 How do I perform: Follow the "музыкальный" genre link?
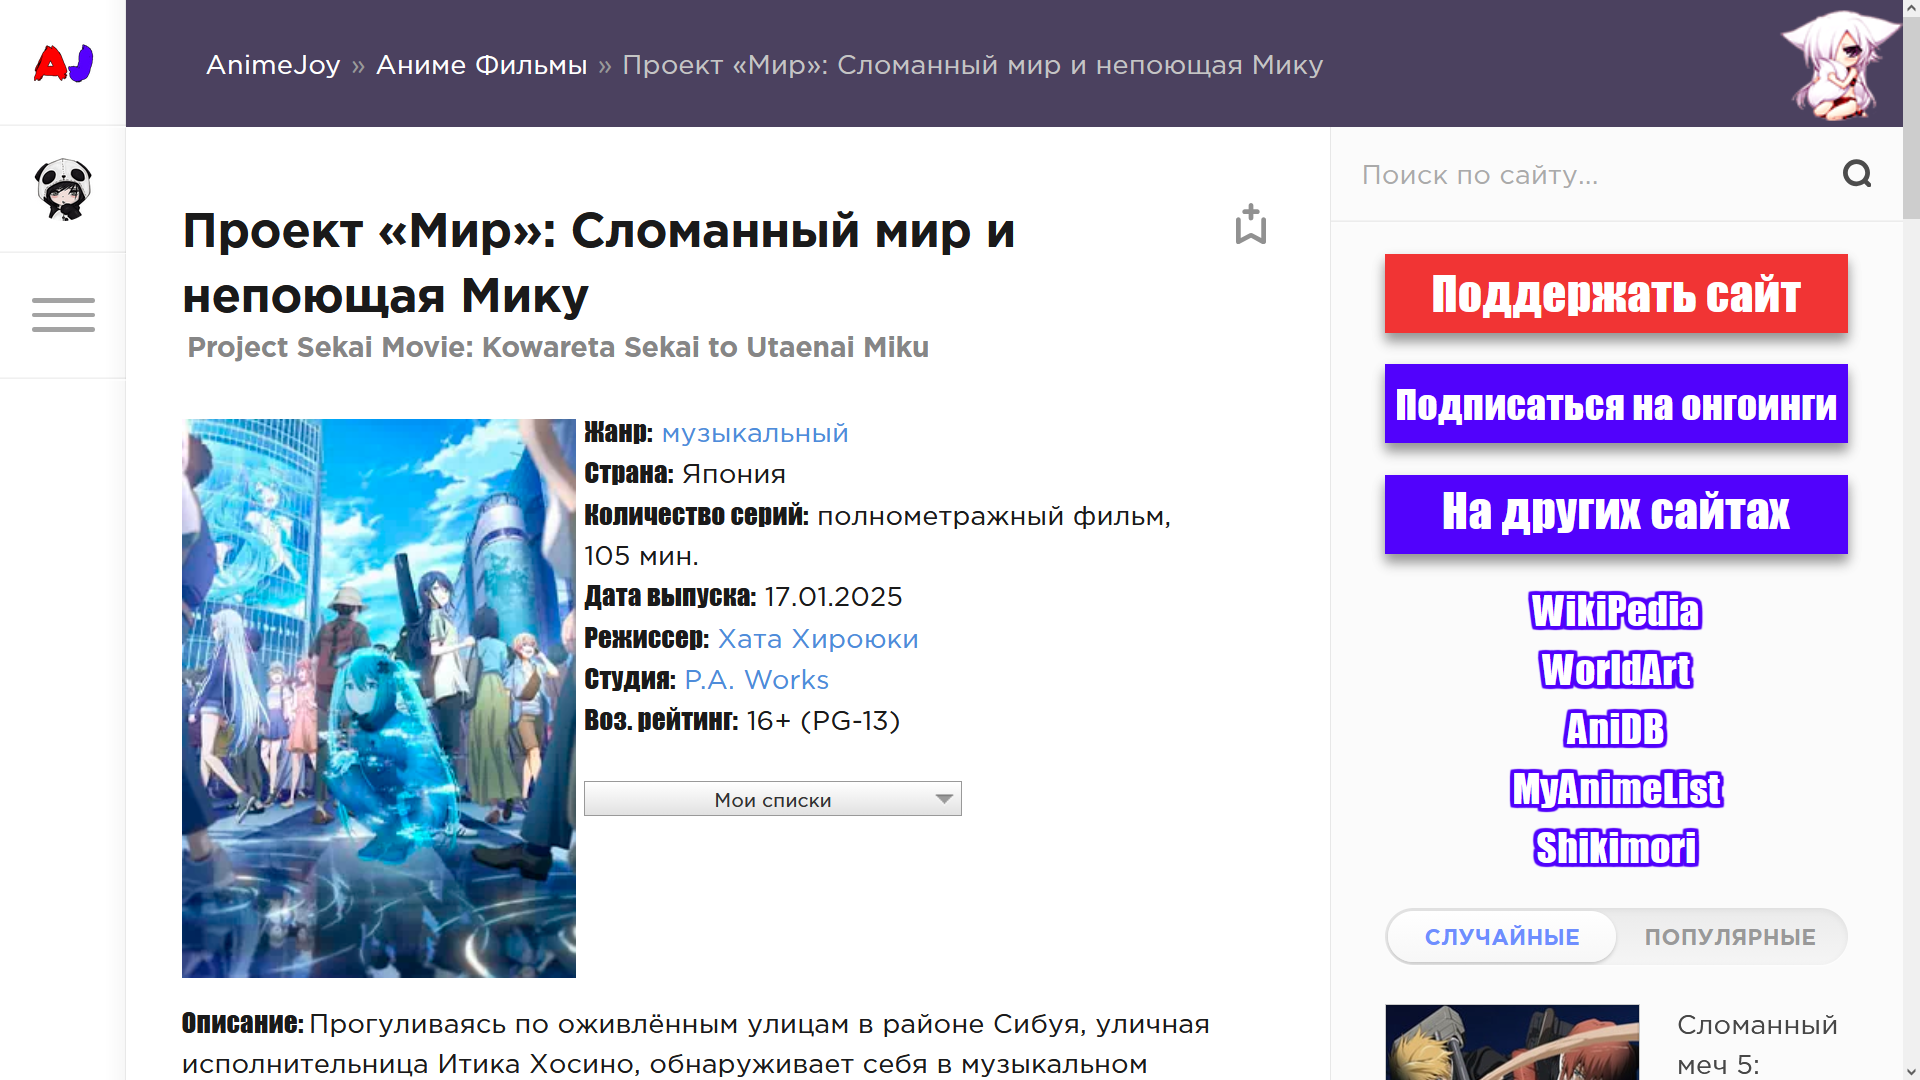click(754, 433)
